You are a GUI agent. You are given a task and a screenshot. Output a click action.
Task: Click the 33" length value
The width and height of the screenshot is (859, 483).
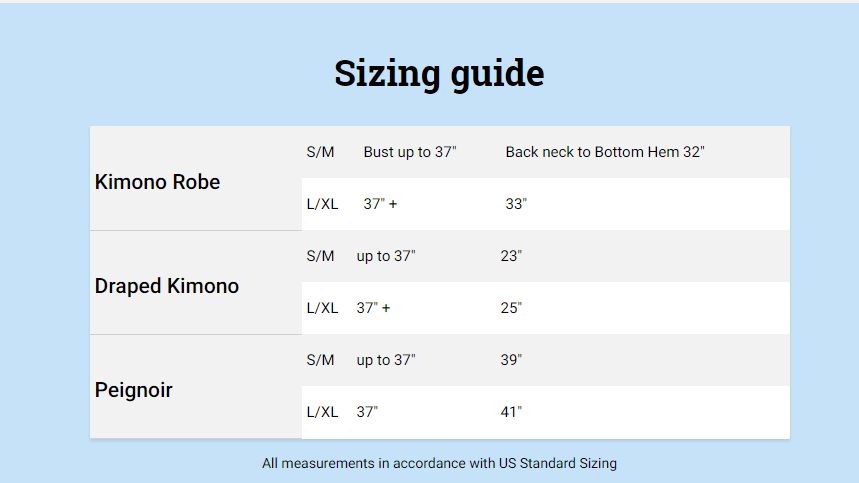point(516,204)
